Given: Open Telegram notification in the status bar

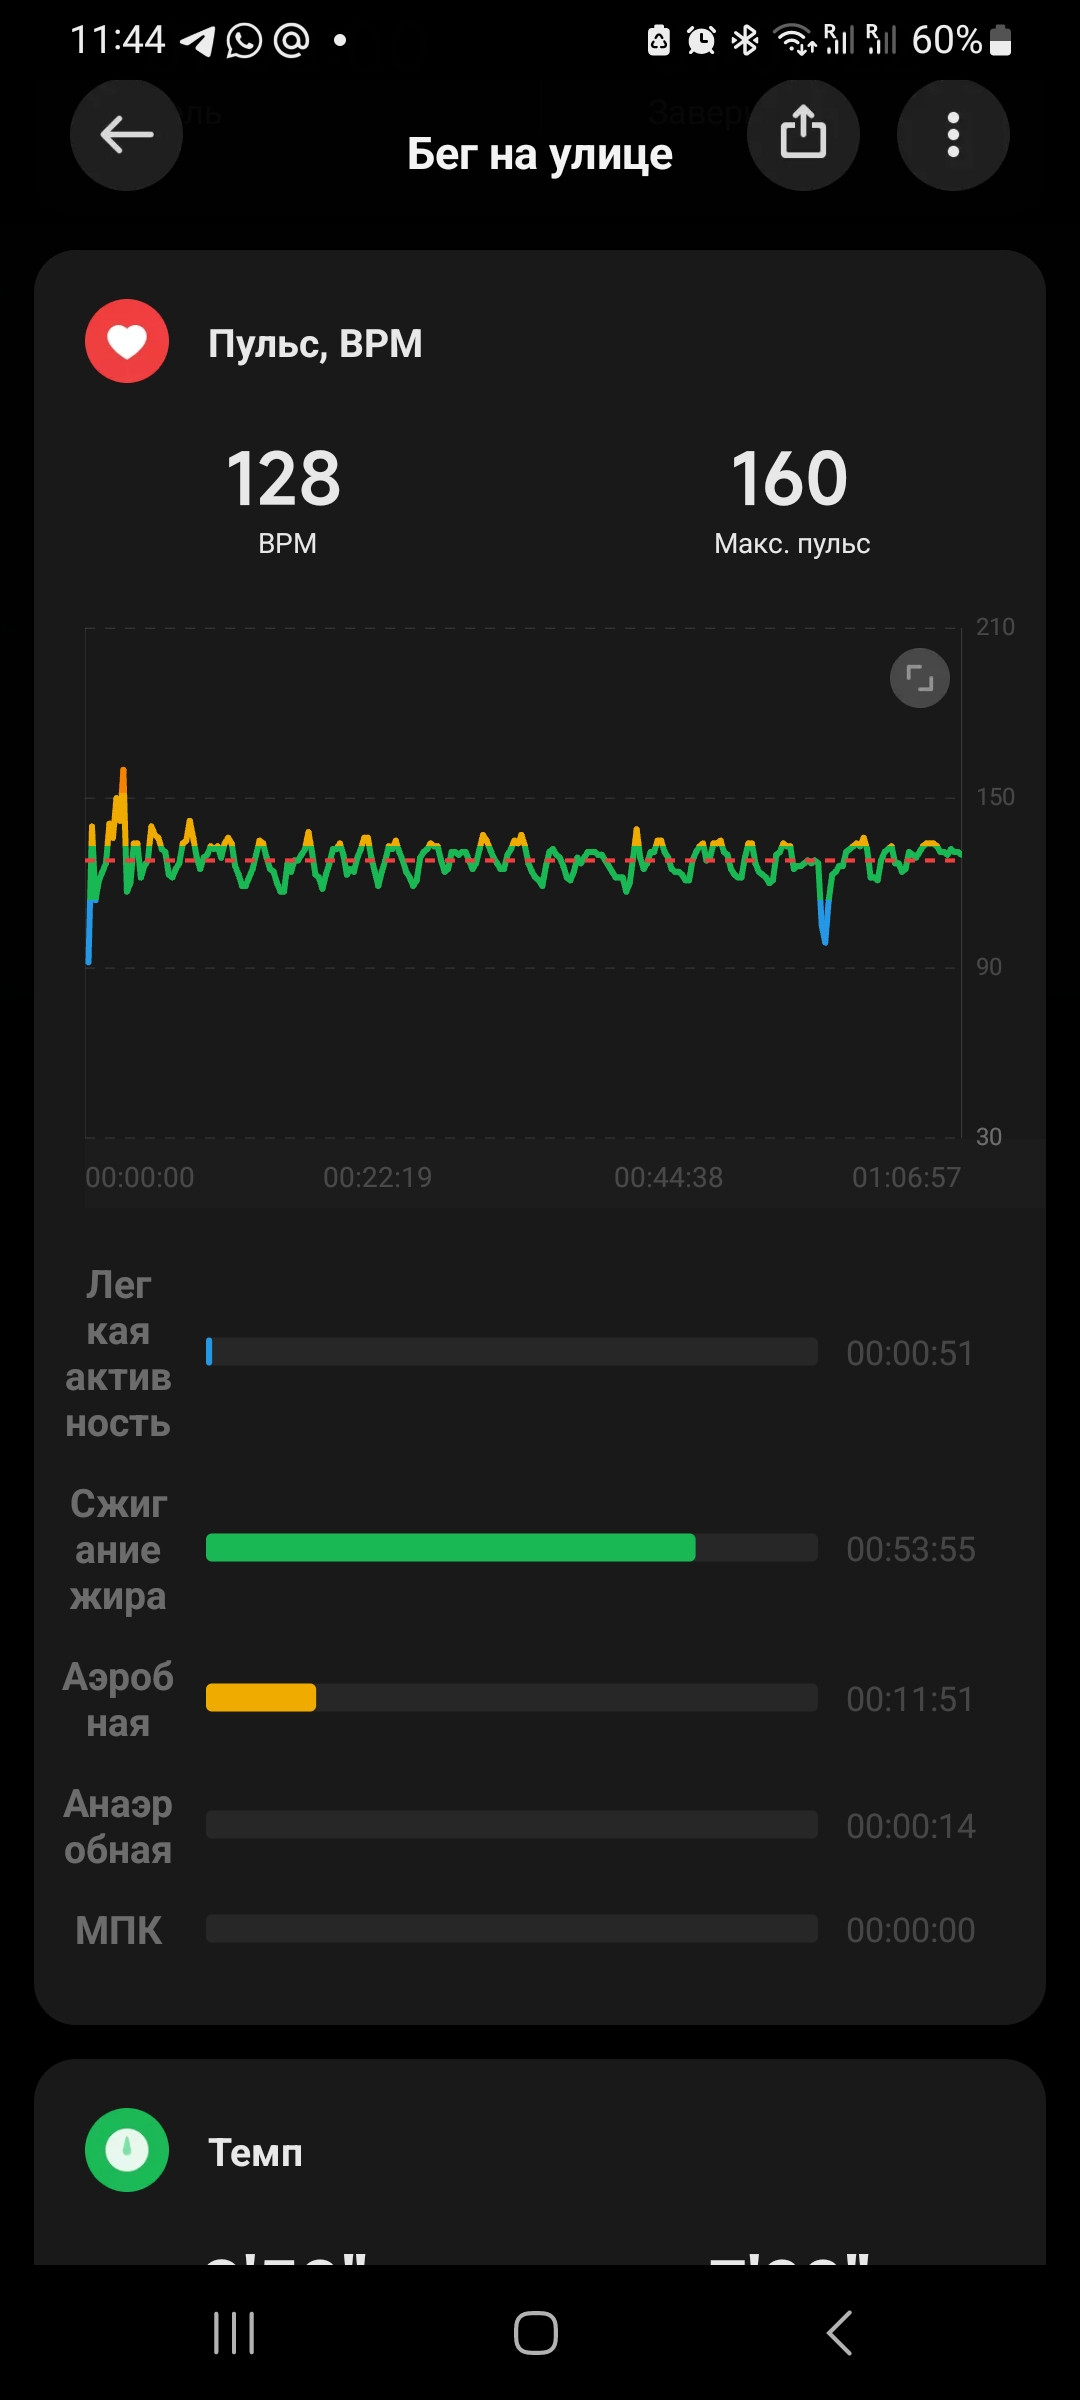Looking at the screenshot, I should click(x=198, y=41).
